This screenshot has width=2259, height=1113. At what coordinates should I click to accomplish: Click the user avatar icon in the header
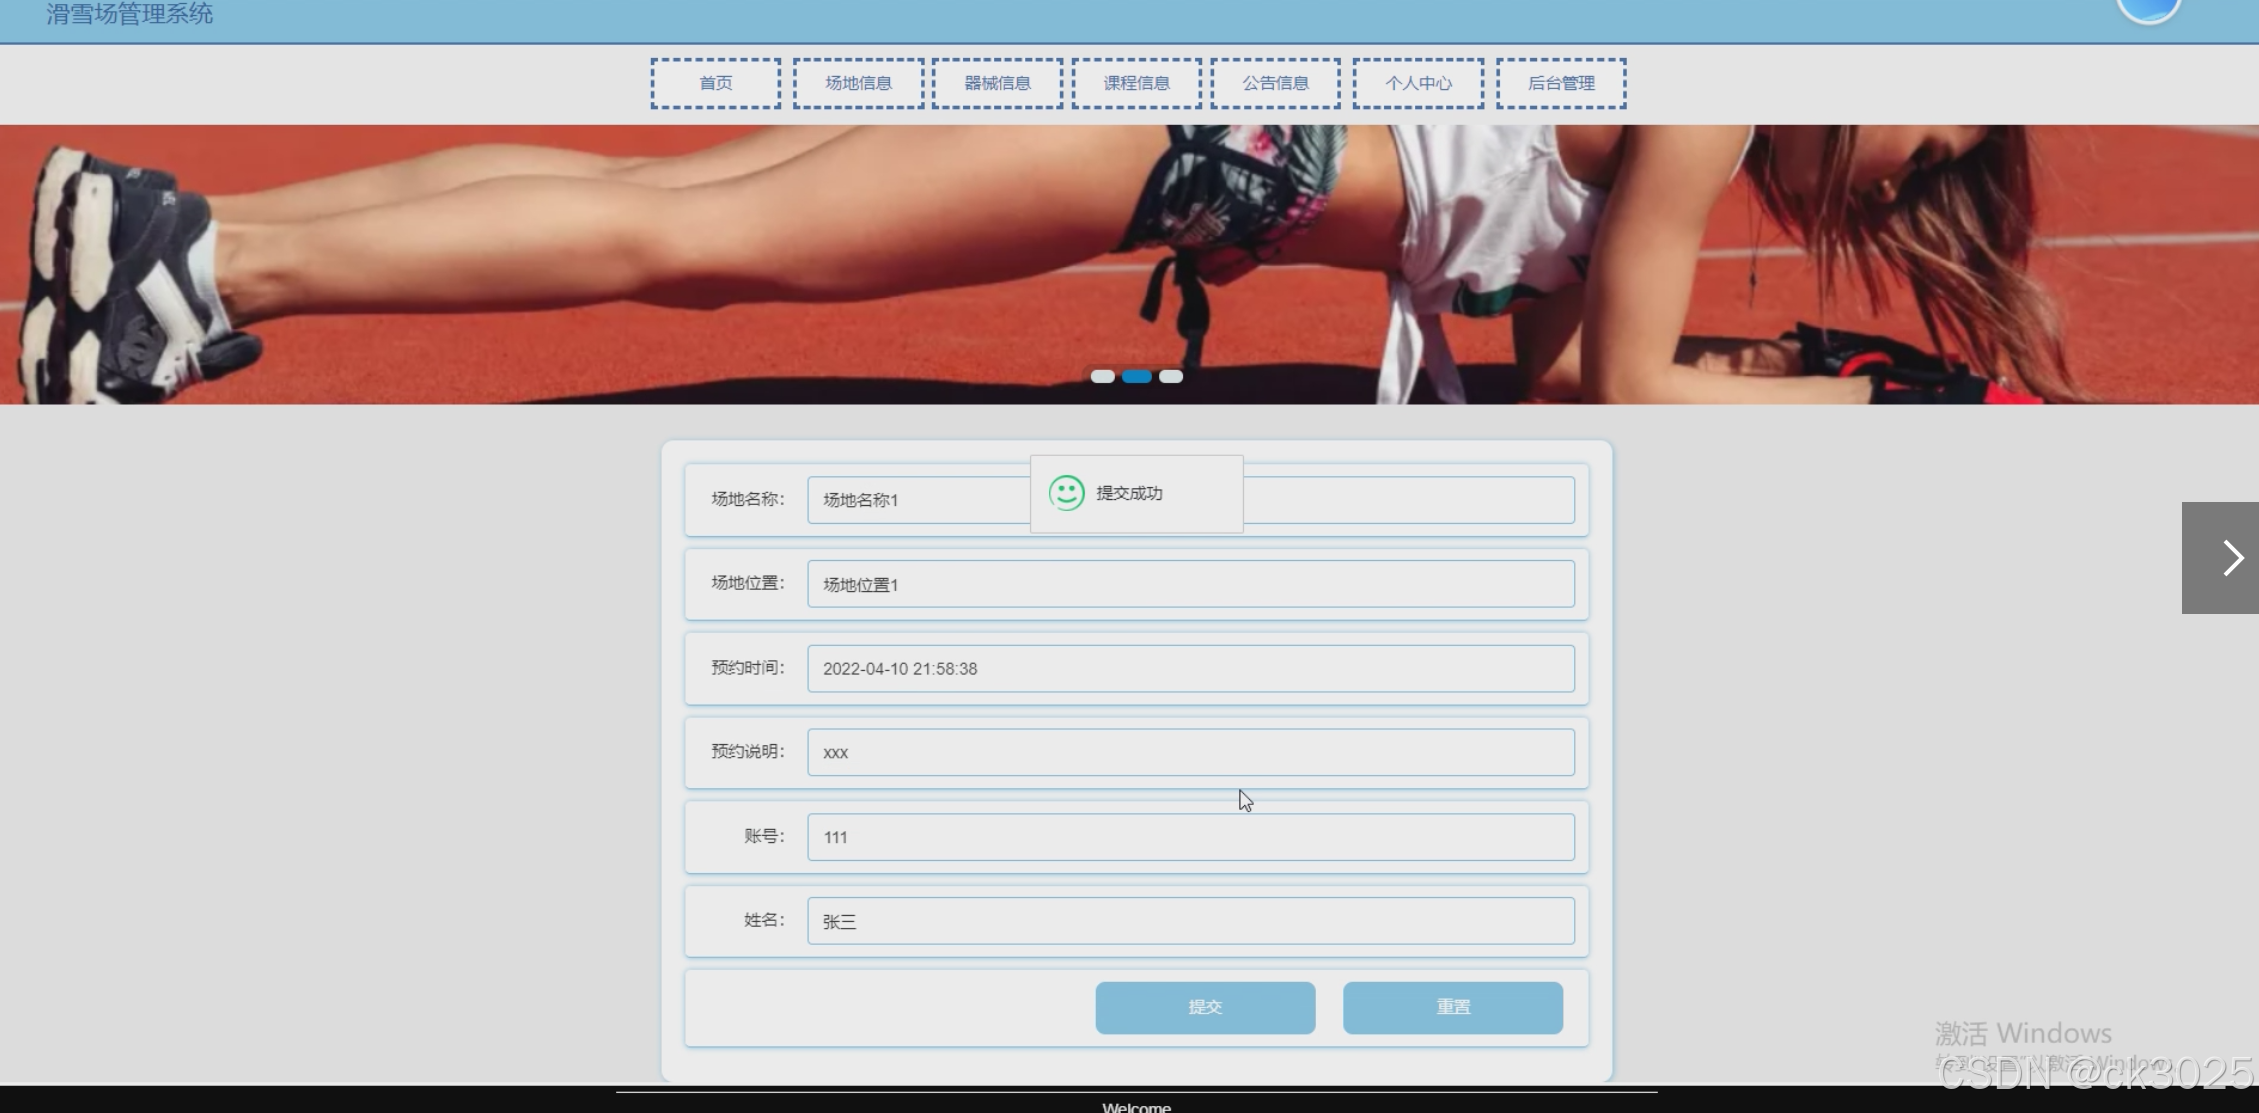pos(2148,10)
